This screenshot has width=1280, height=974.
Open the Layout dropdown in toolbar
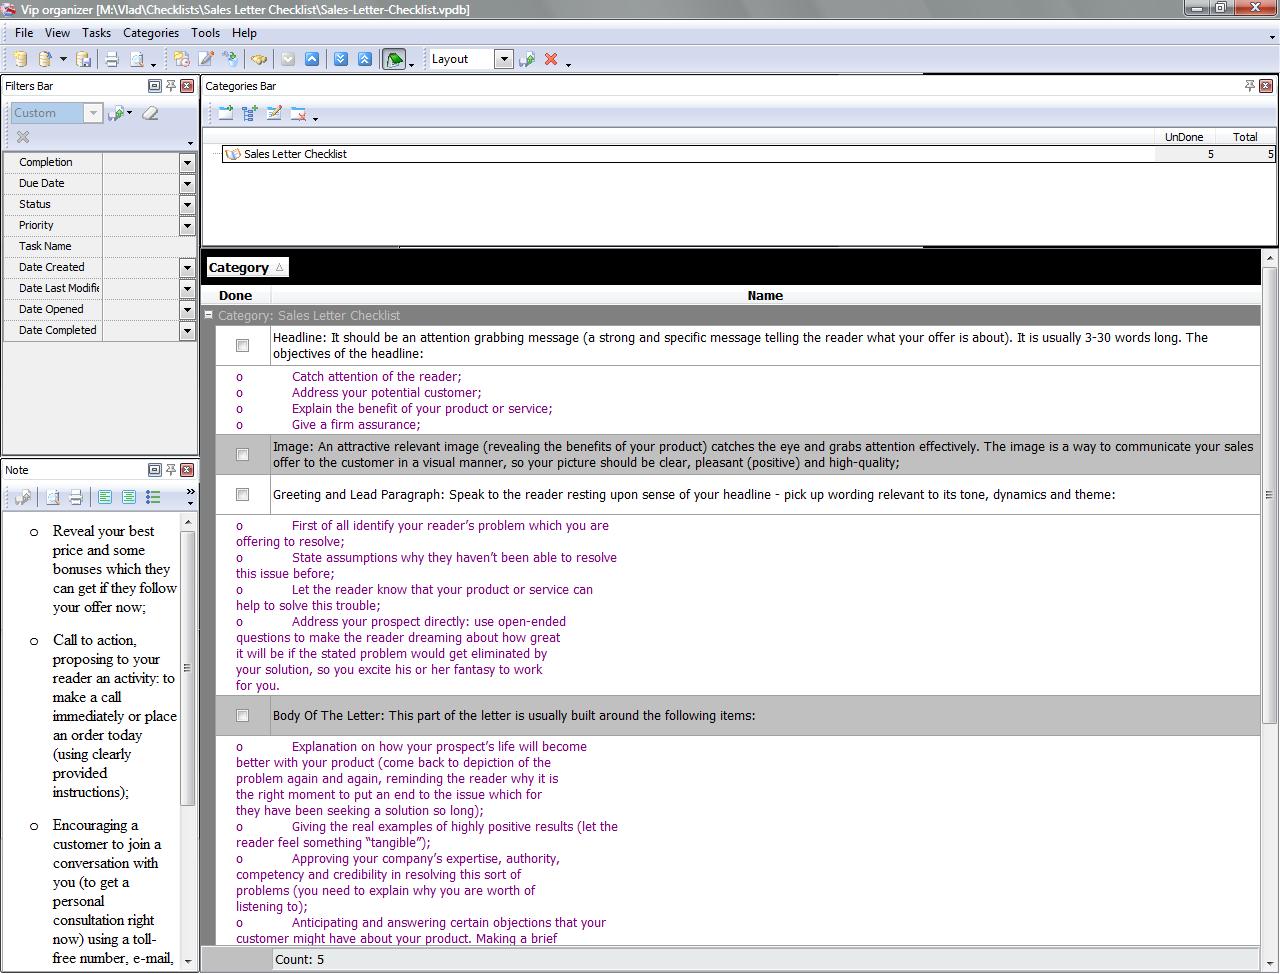pos(504,60)
